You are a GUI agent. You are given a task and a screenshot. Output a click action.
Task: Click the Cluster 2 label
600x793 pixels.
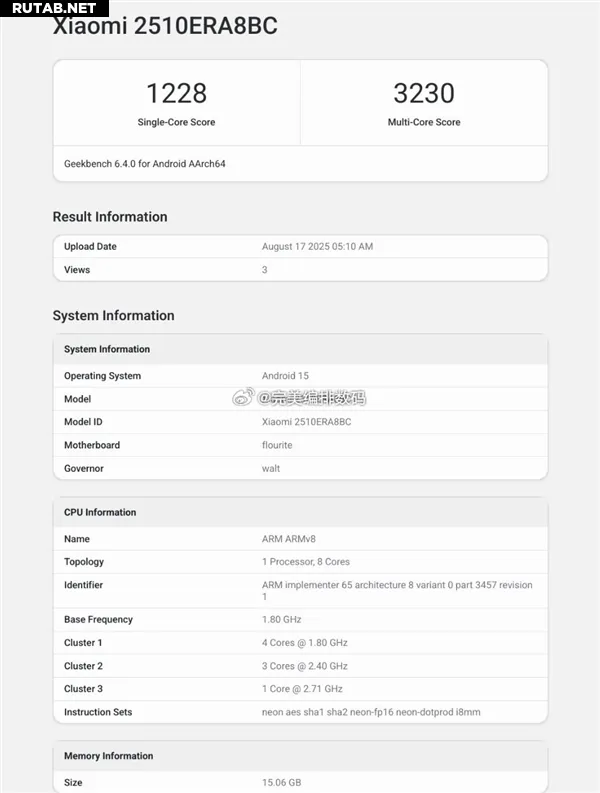click(x=83, y=666)
